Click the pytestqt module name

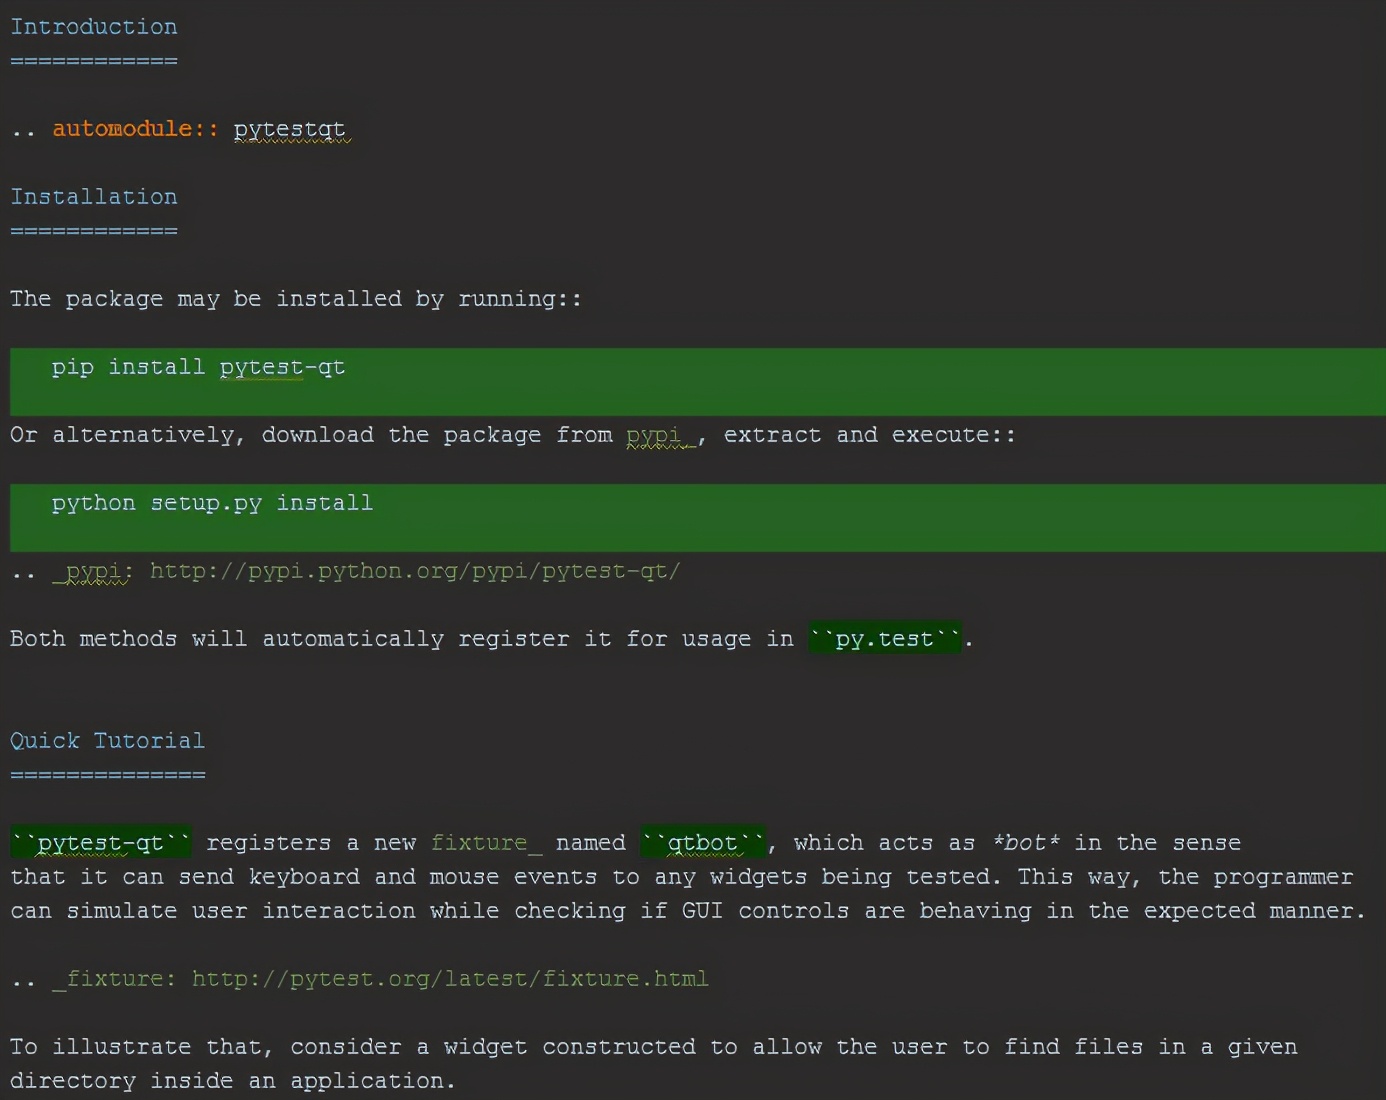pyautogui.click(x=290, y=129)
